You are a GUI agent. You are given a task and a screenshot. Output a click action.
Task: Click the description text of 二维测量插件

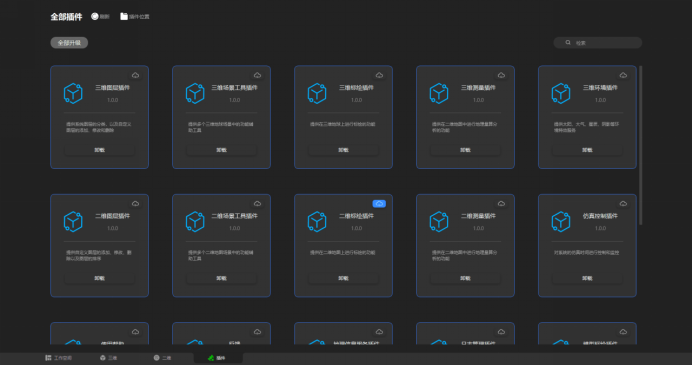click(x=465, y=255)
